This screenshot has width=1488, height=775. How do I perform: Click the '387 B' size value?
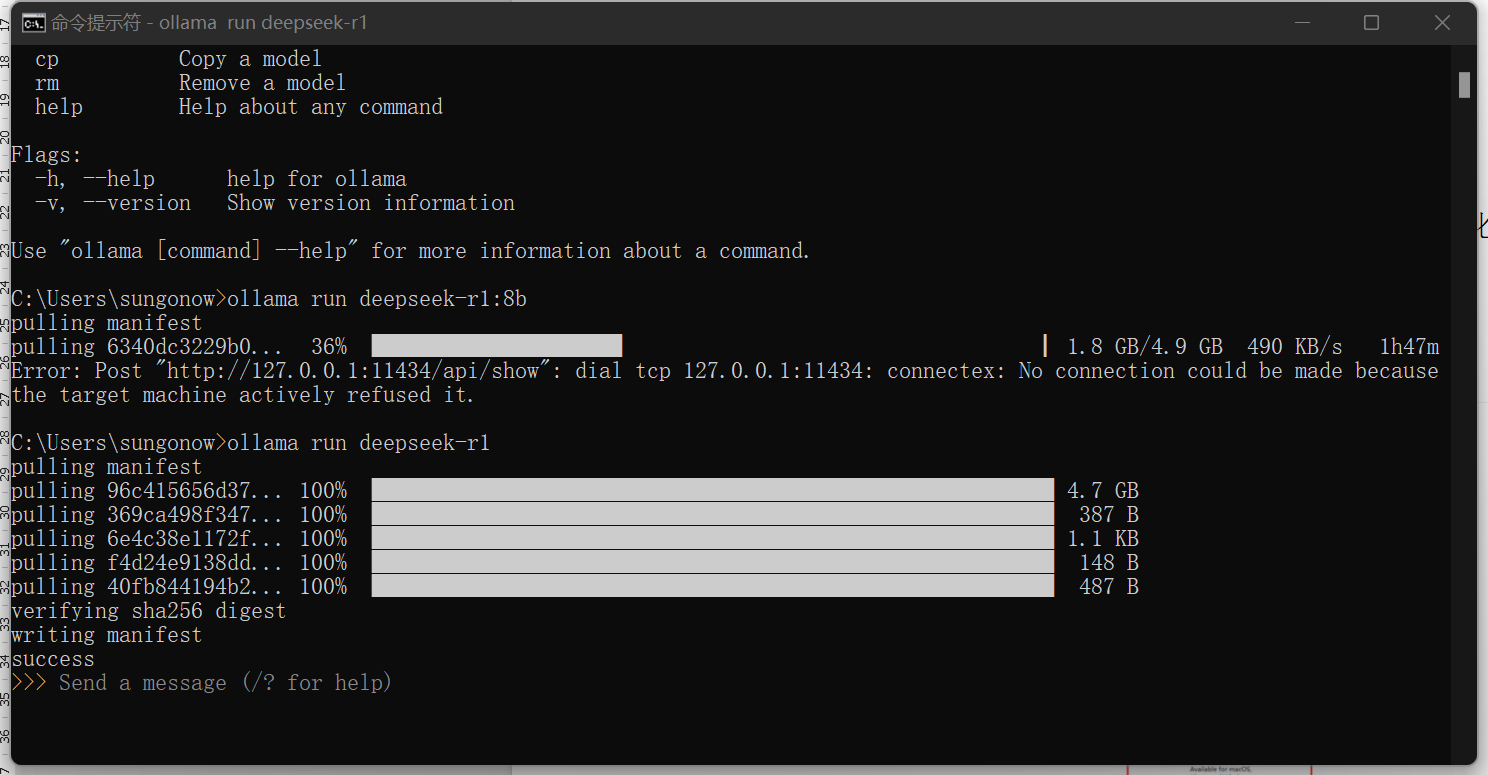click(x=1109, y=515)
